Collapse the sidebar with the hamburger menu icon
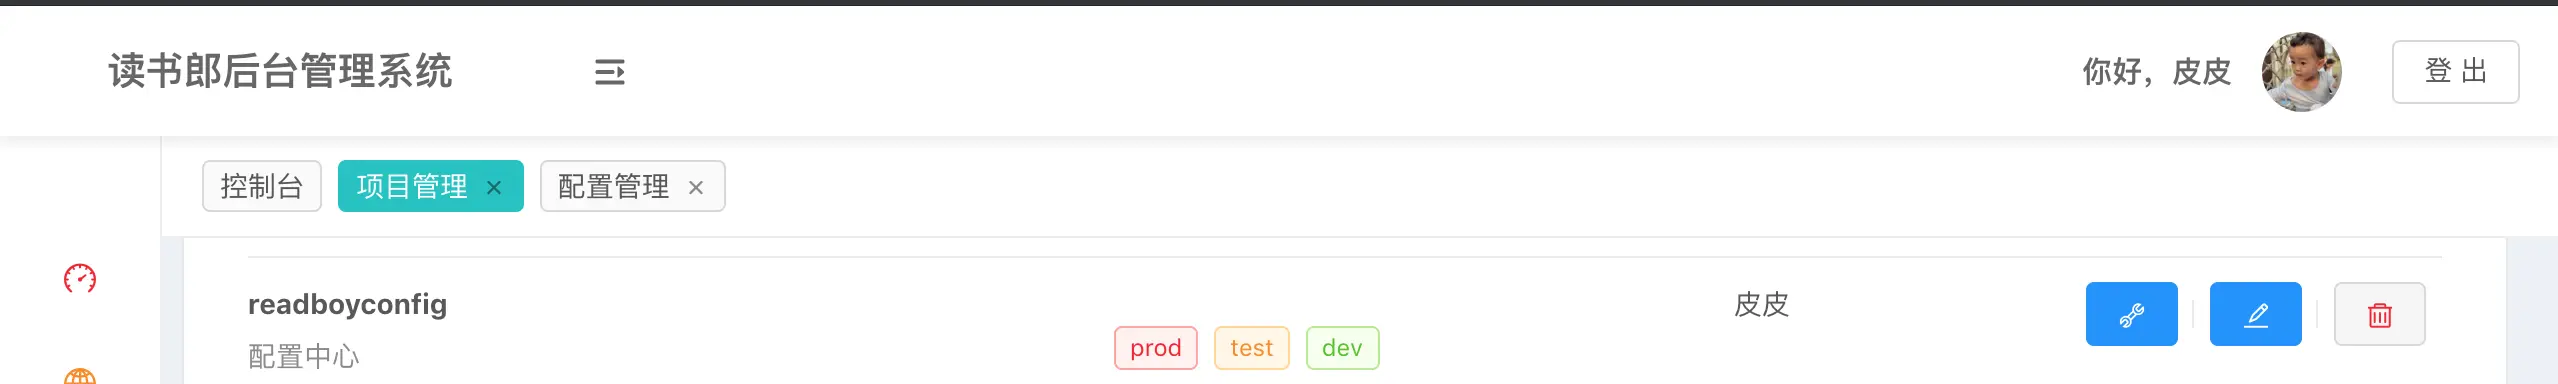This screenshot has width=2558, height=384. pos(609,72)
